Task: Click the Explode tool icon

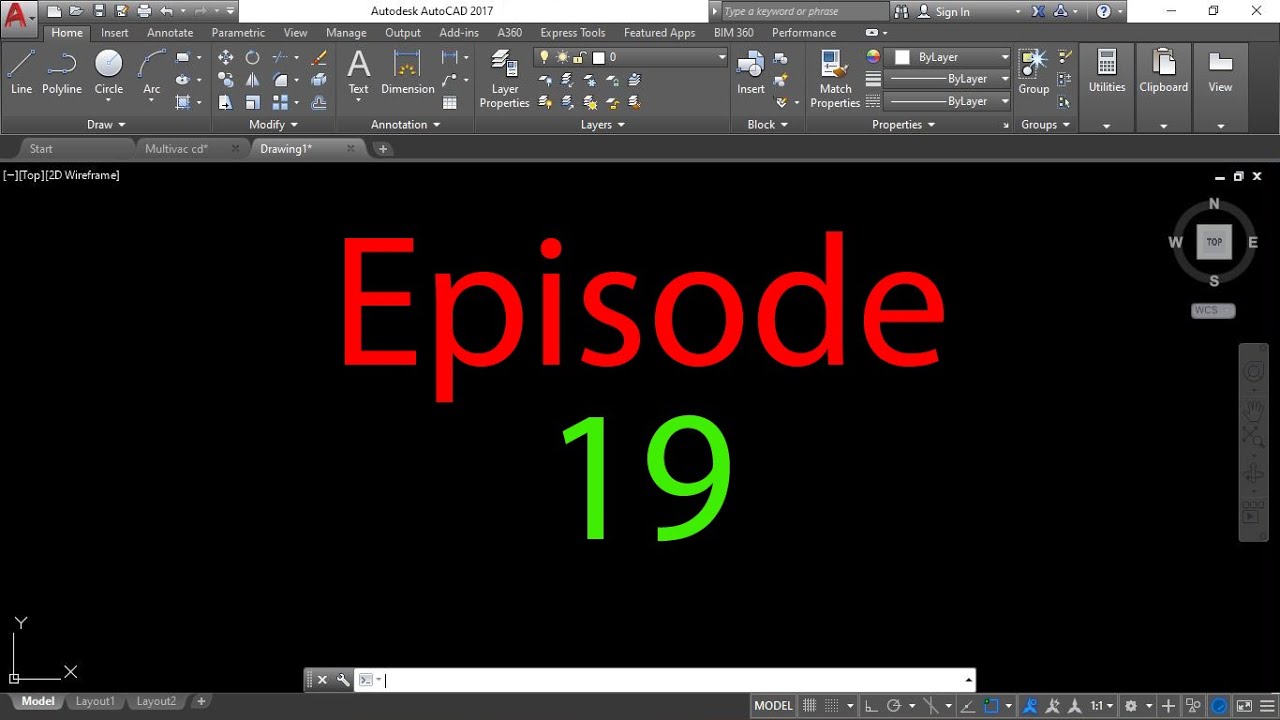Action: click(319, 80)
